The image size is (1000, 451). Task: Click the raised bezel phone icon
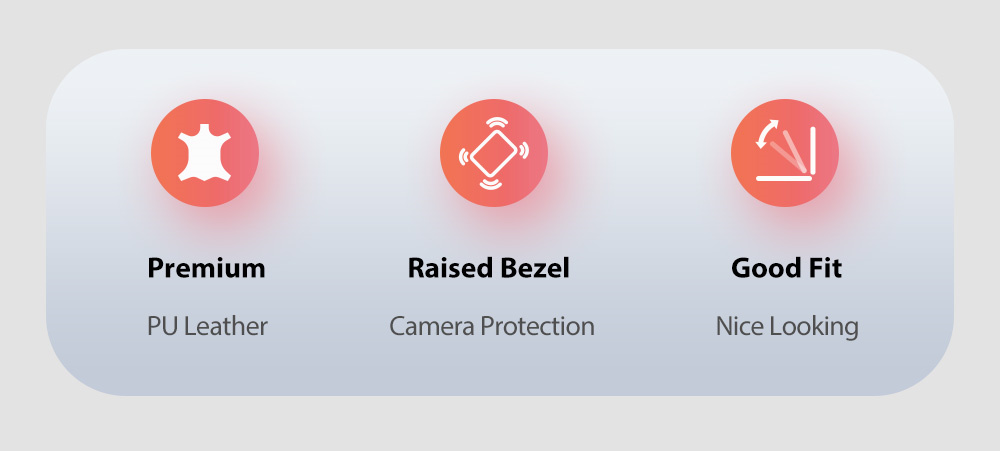coord(494,154)
